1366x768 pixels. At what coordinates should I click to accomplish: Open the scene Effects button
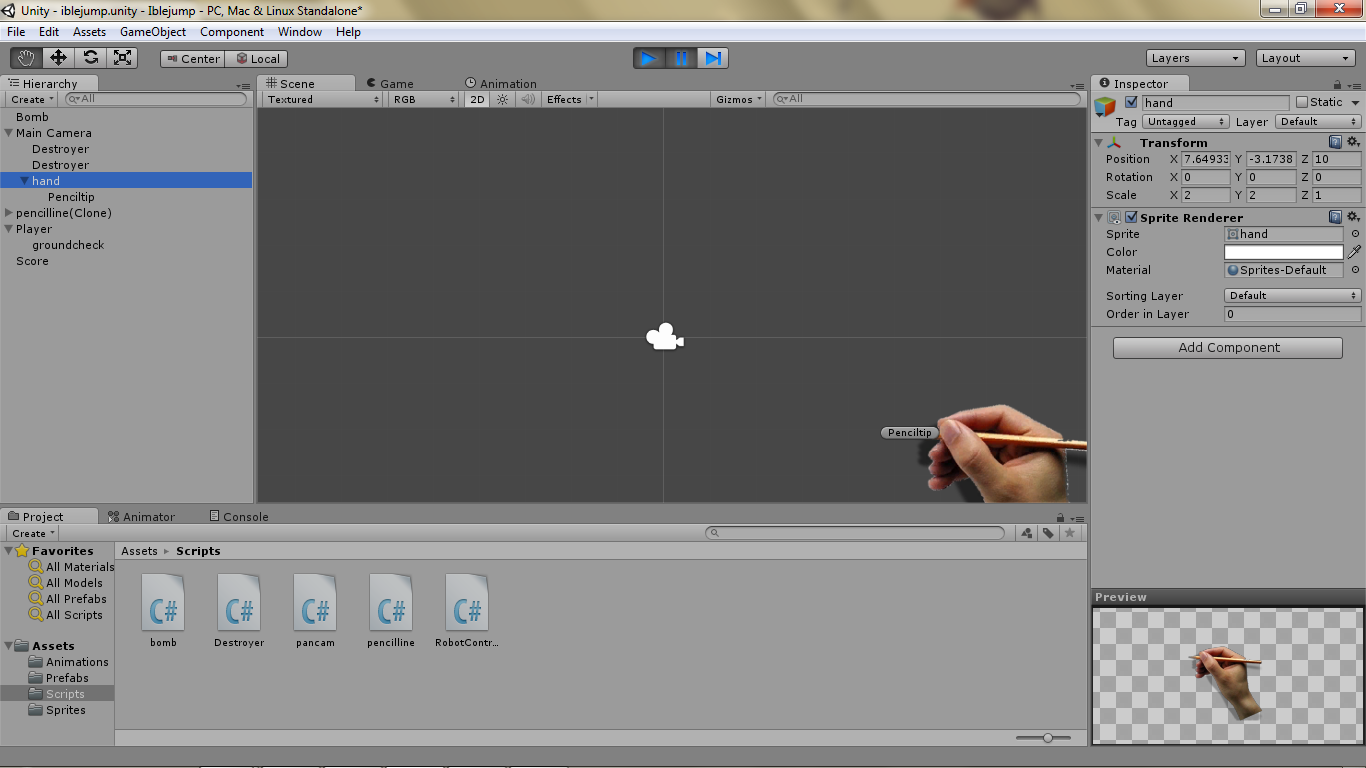pos(569,99)
